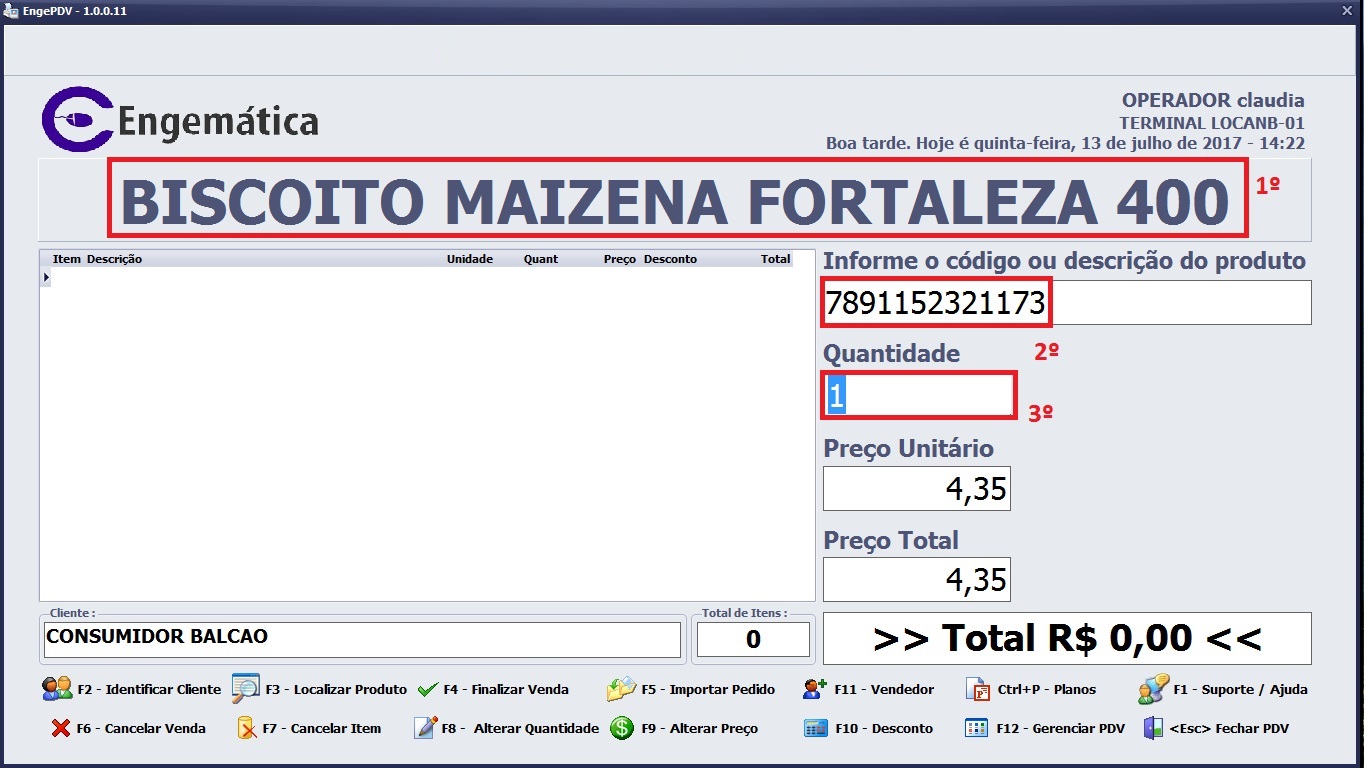Click the green checkmark Finalizar Venda icon
The image size is (1364, 768).
pos(428,689)
